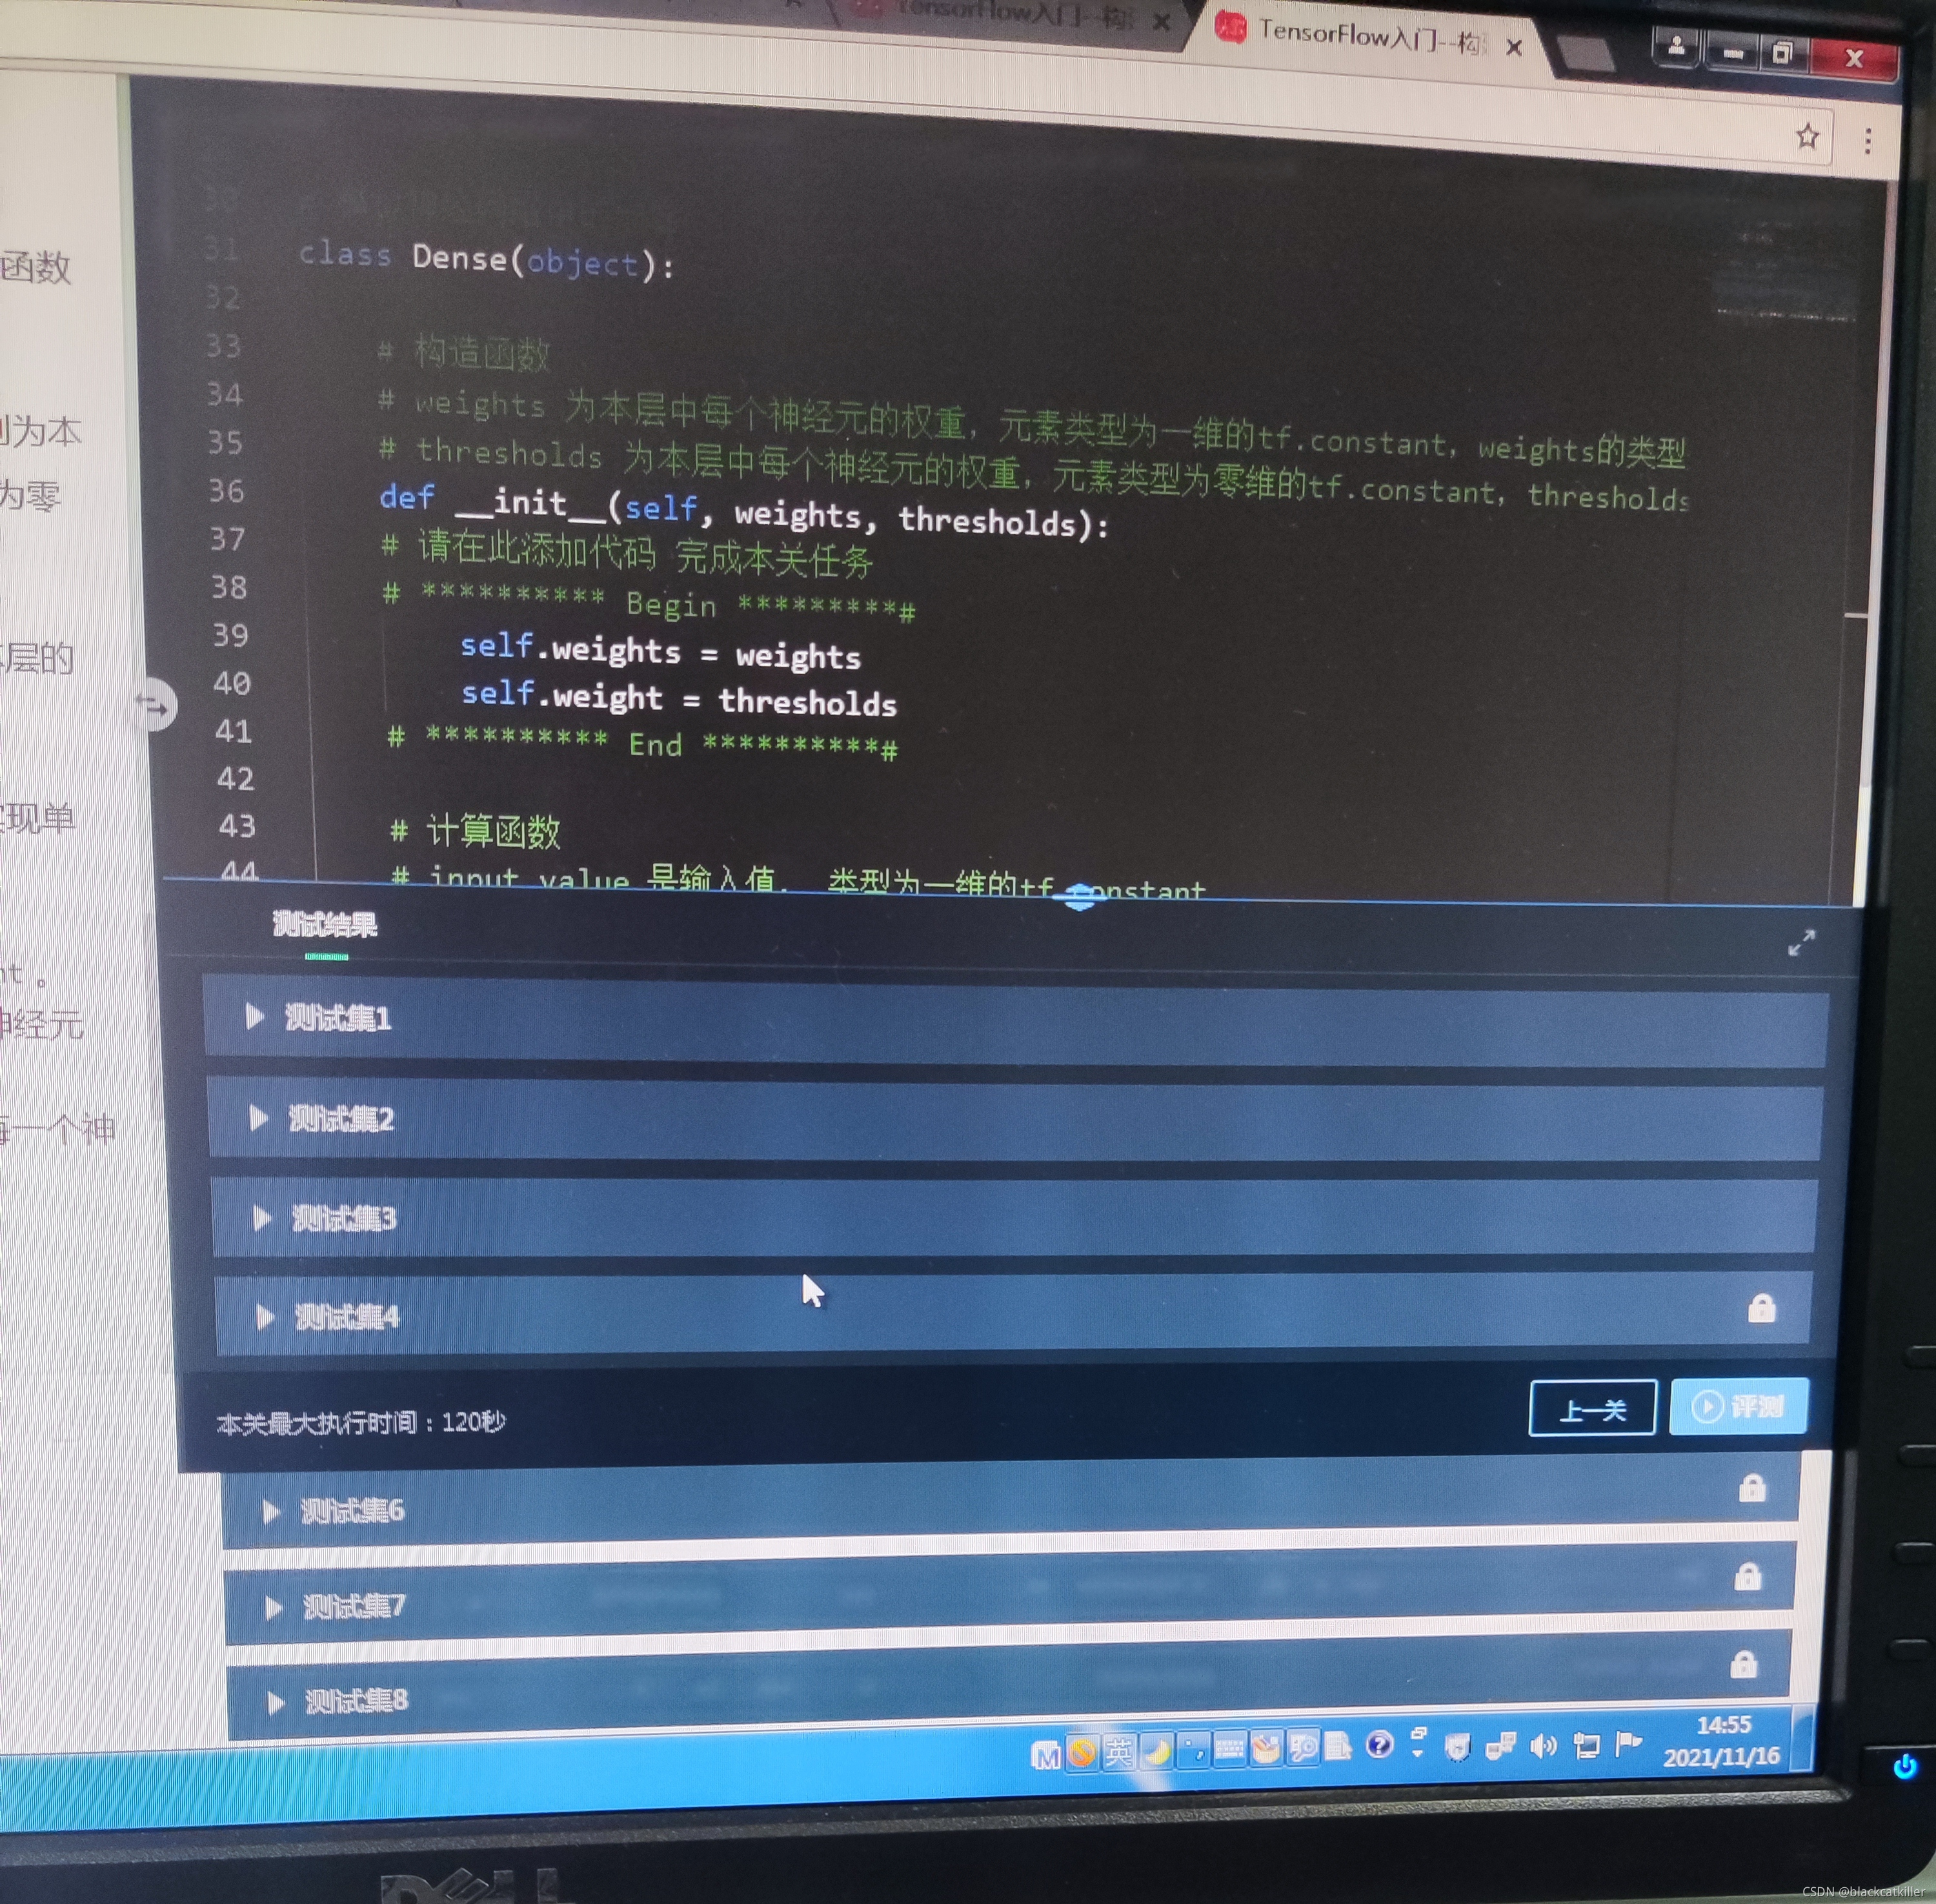This screenshot has height=1904, width=1936.
Task: Click the panel swap arrows icon
Action: tap(153, 706)
